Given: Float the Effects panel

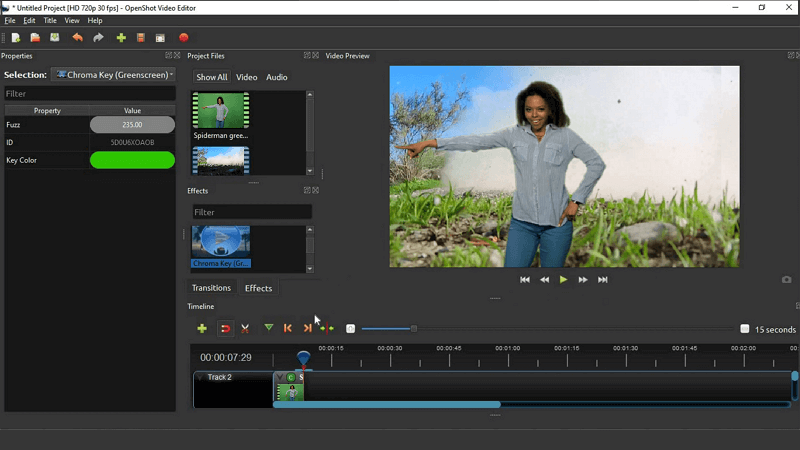Looking at the screenshot, I should tap(307, 190).
